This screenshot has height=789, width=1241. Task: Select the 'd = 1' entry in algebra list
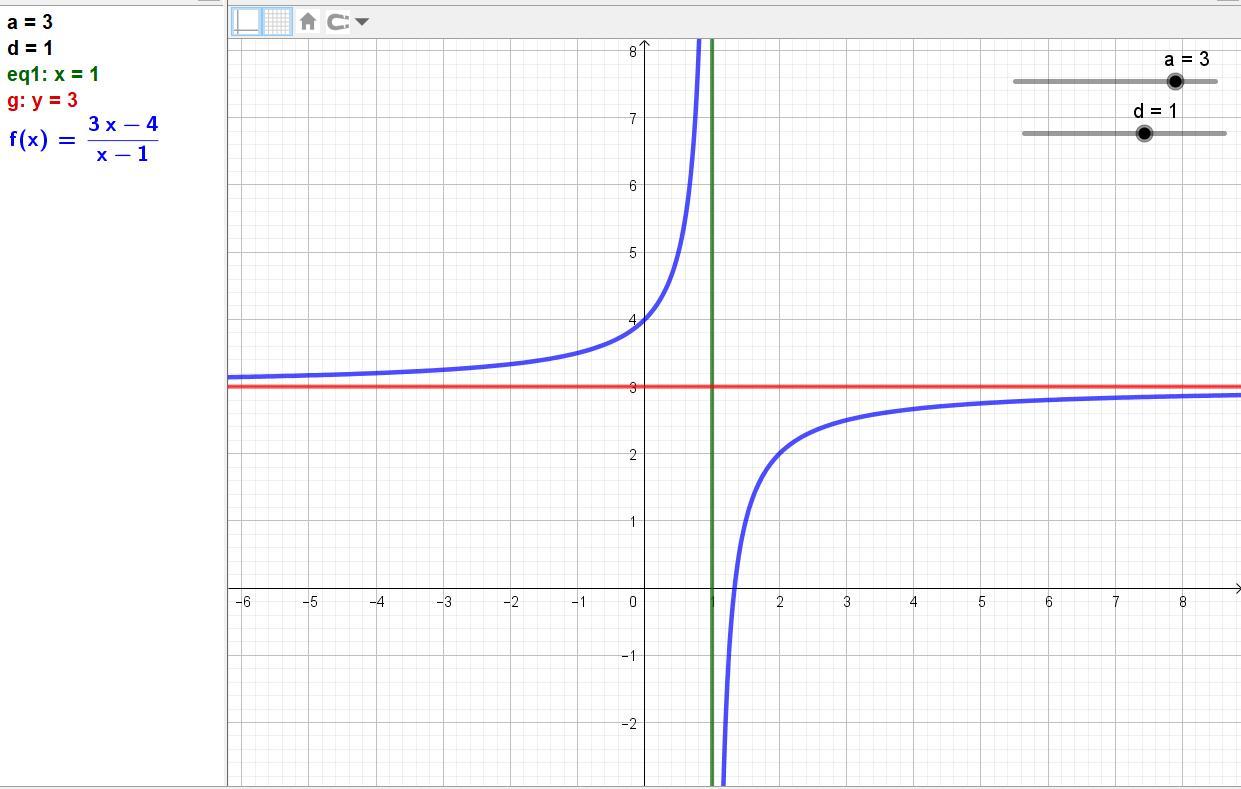30,48
